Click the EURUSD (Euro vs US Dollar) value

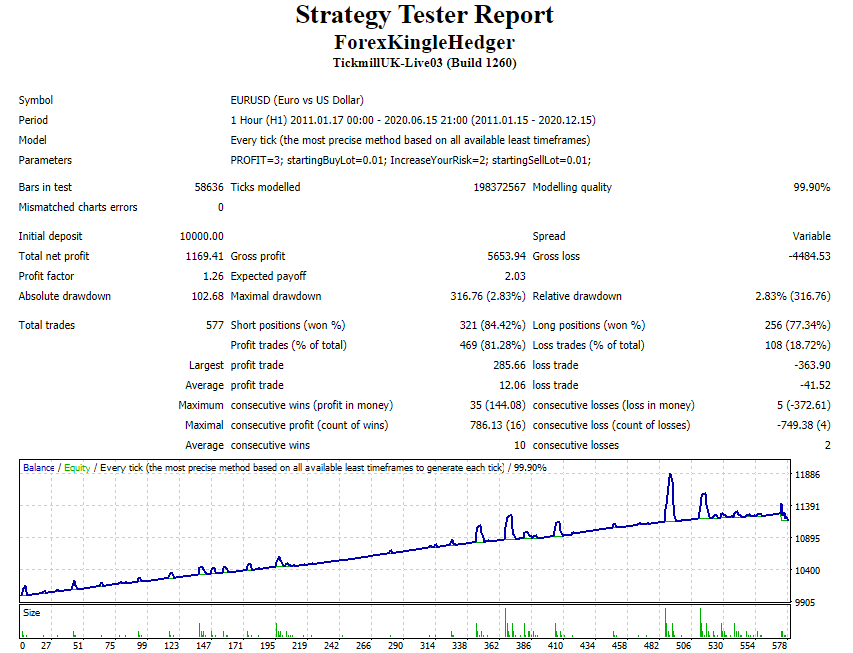[297, 100]
